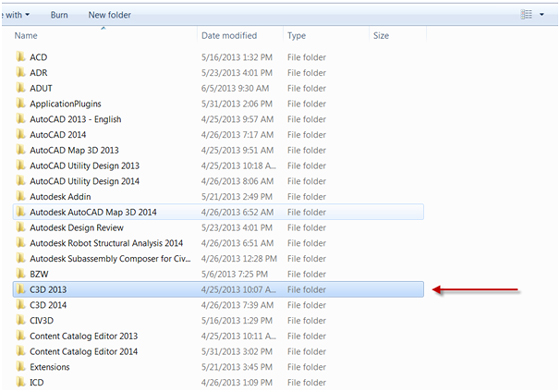Open the change view icon
Image resolution: width=560 pixels, height=392 pixels.
coord(526,14)
